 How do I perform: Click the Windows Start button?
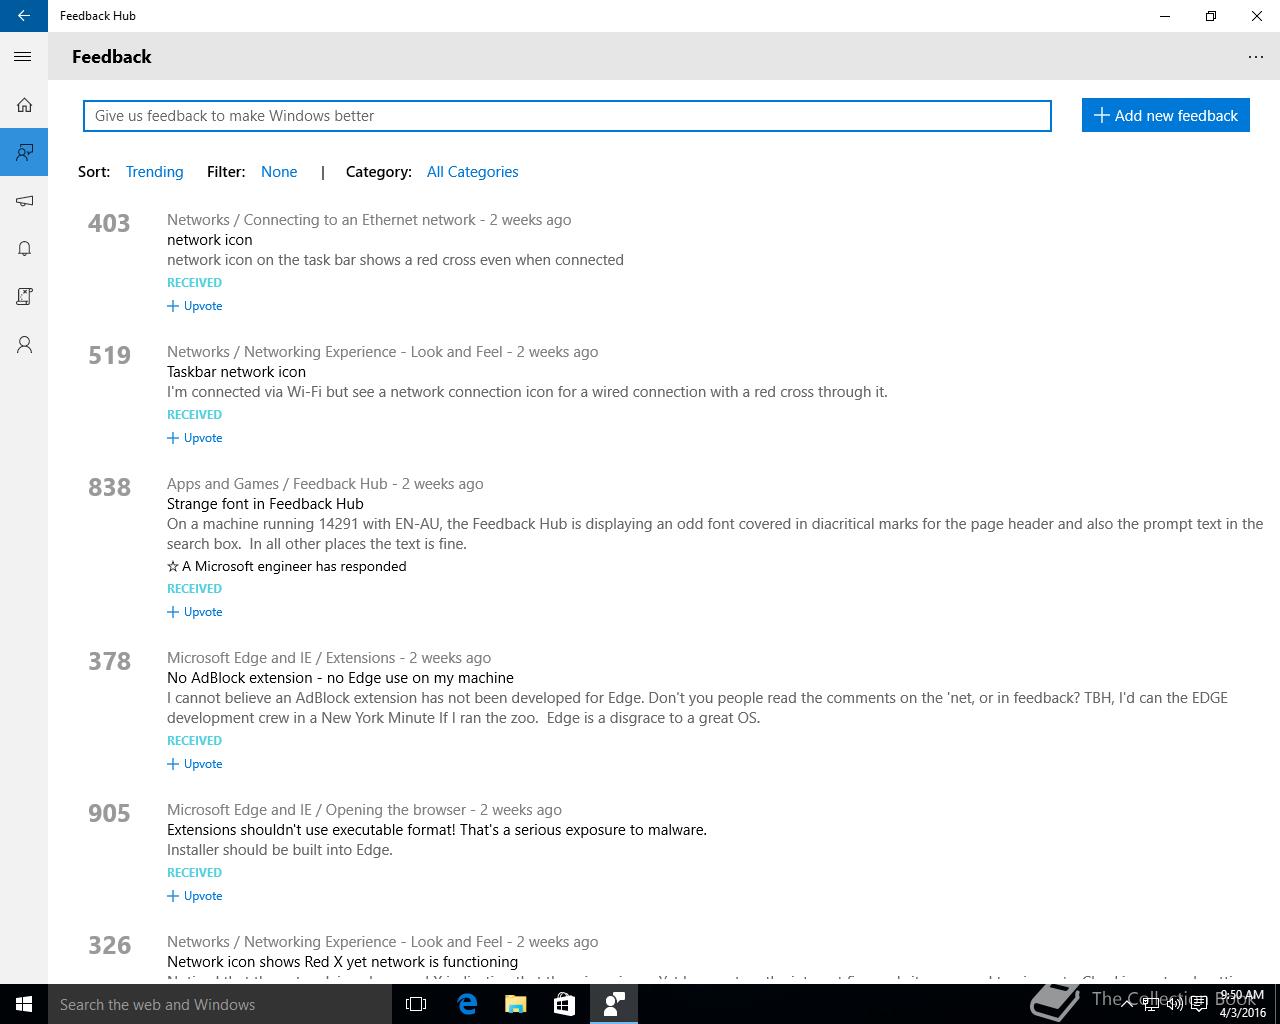click(x=24, y=1004)
